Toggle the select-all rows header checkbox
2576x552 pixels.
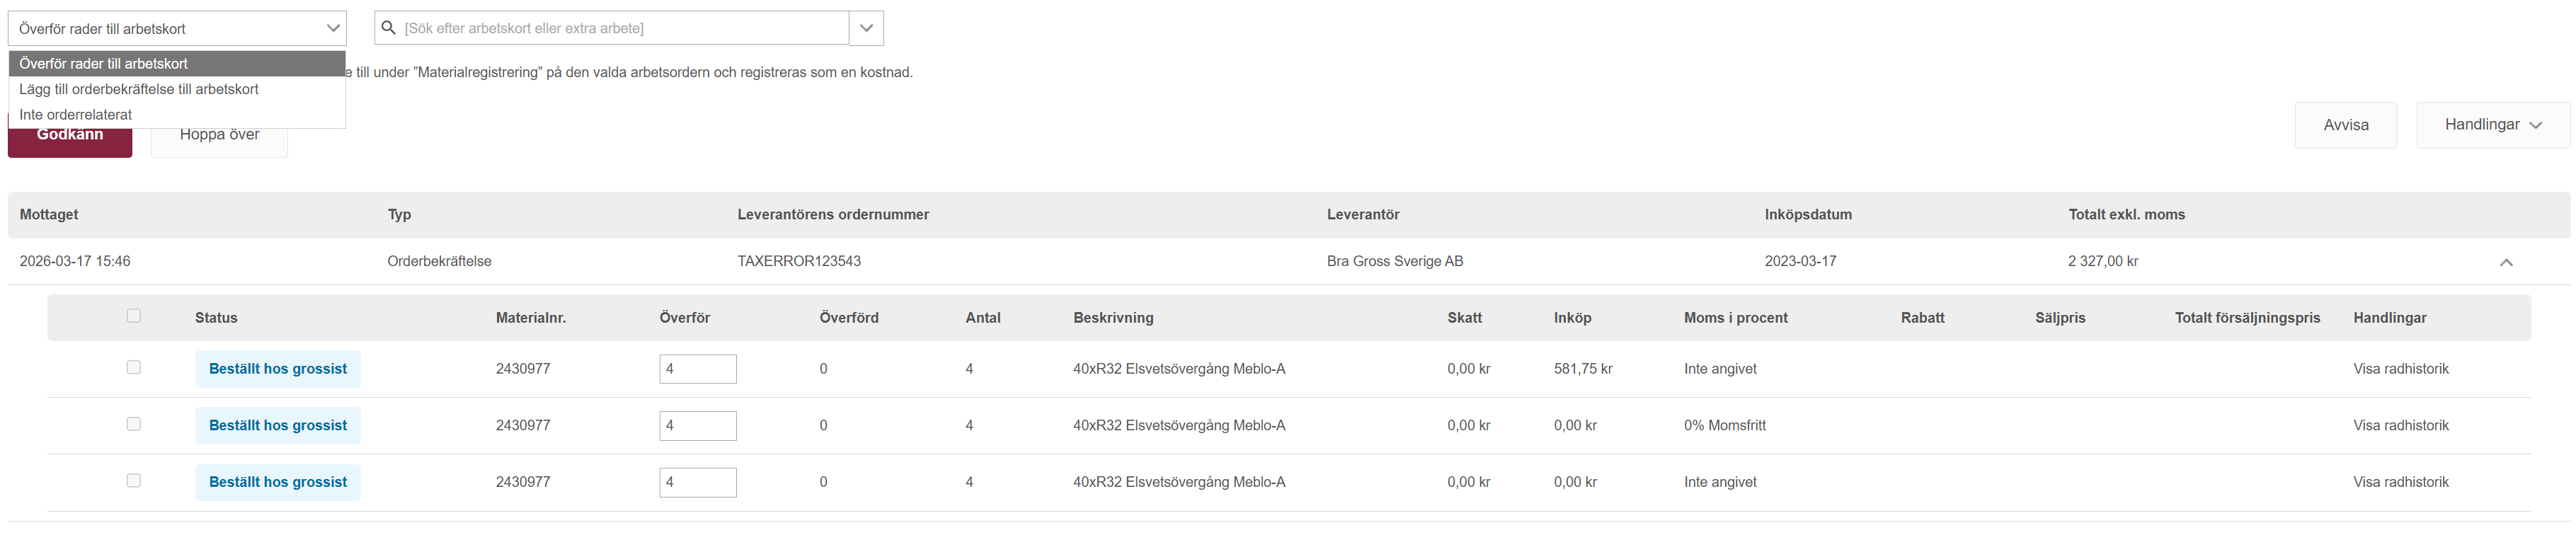pos(134,316)
